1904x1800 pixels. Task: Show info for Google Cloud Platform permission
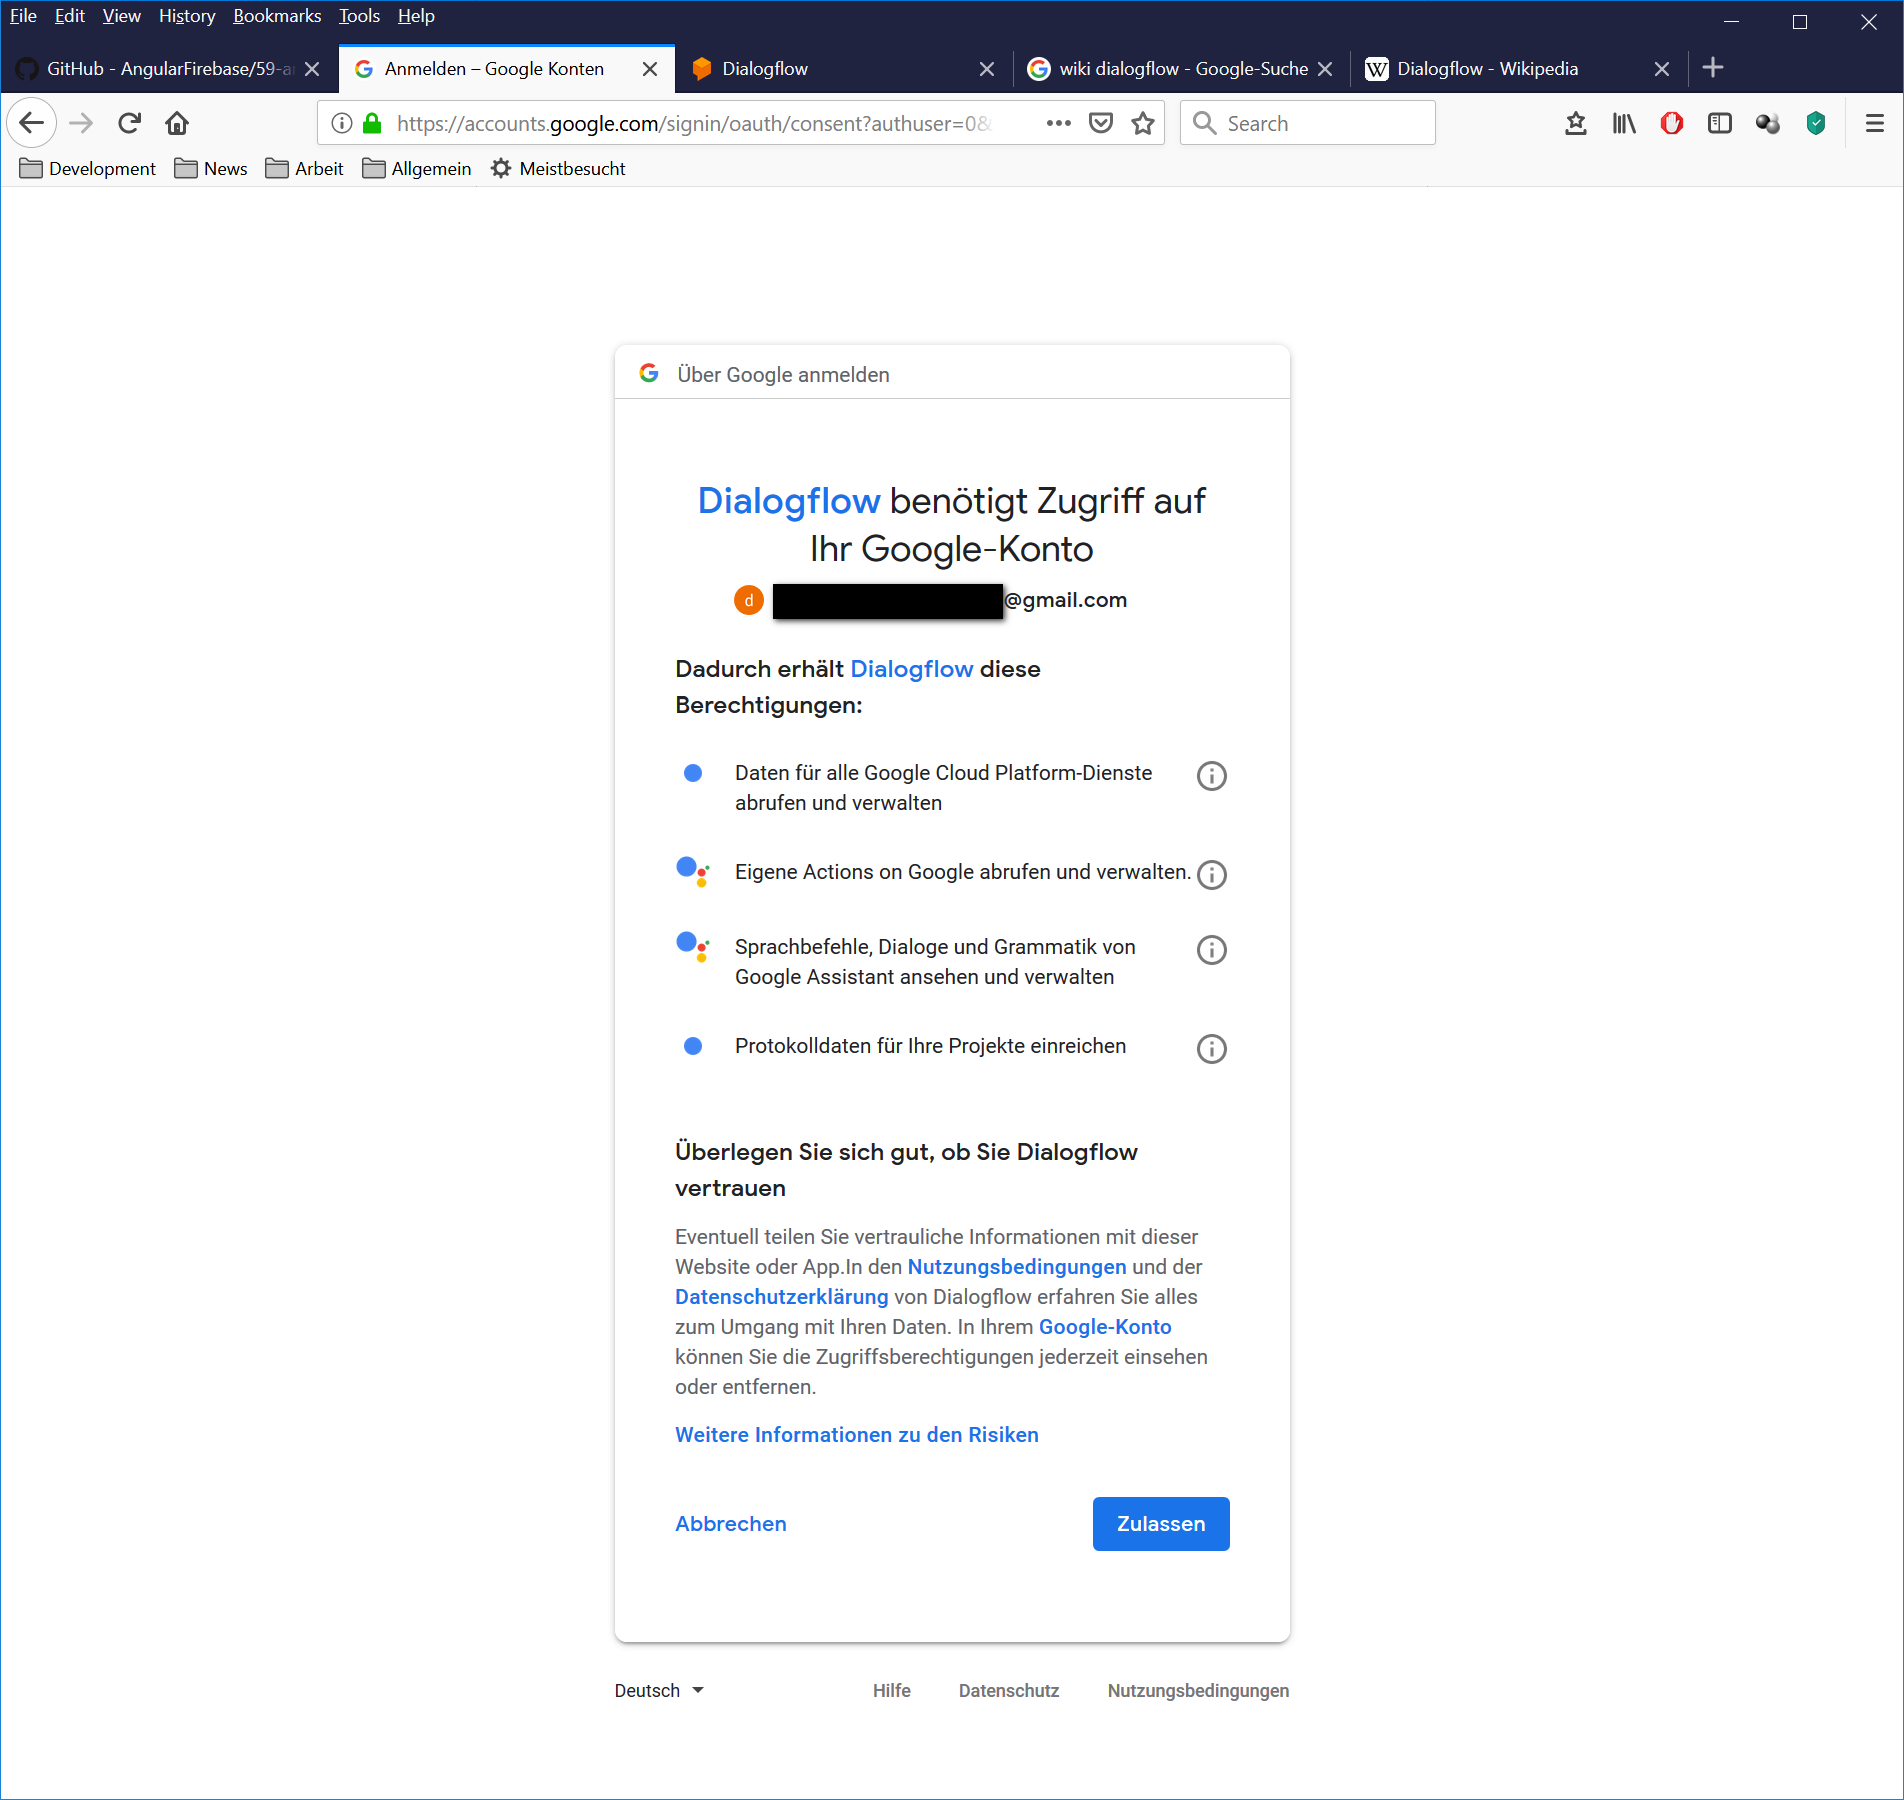[x=1212, y=776]
